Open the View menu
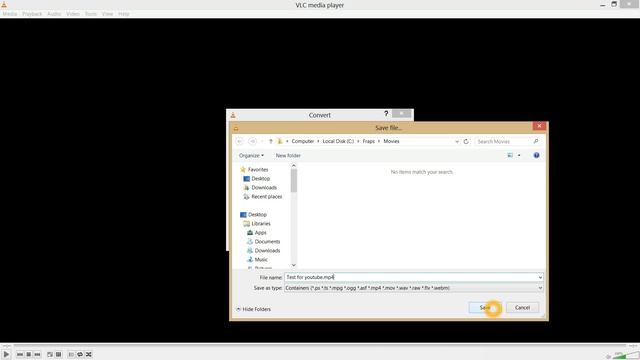 tap(107, 14)
